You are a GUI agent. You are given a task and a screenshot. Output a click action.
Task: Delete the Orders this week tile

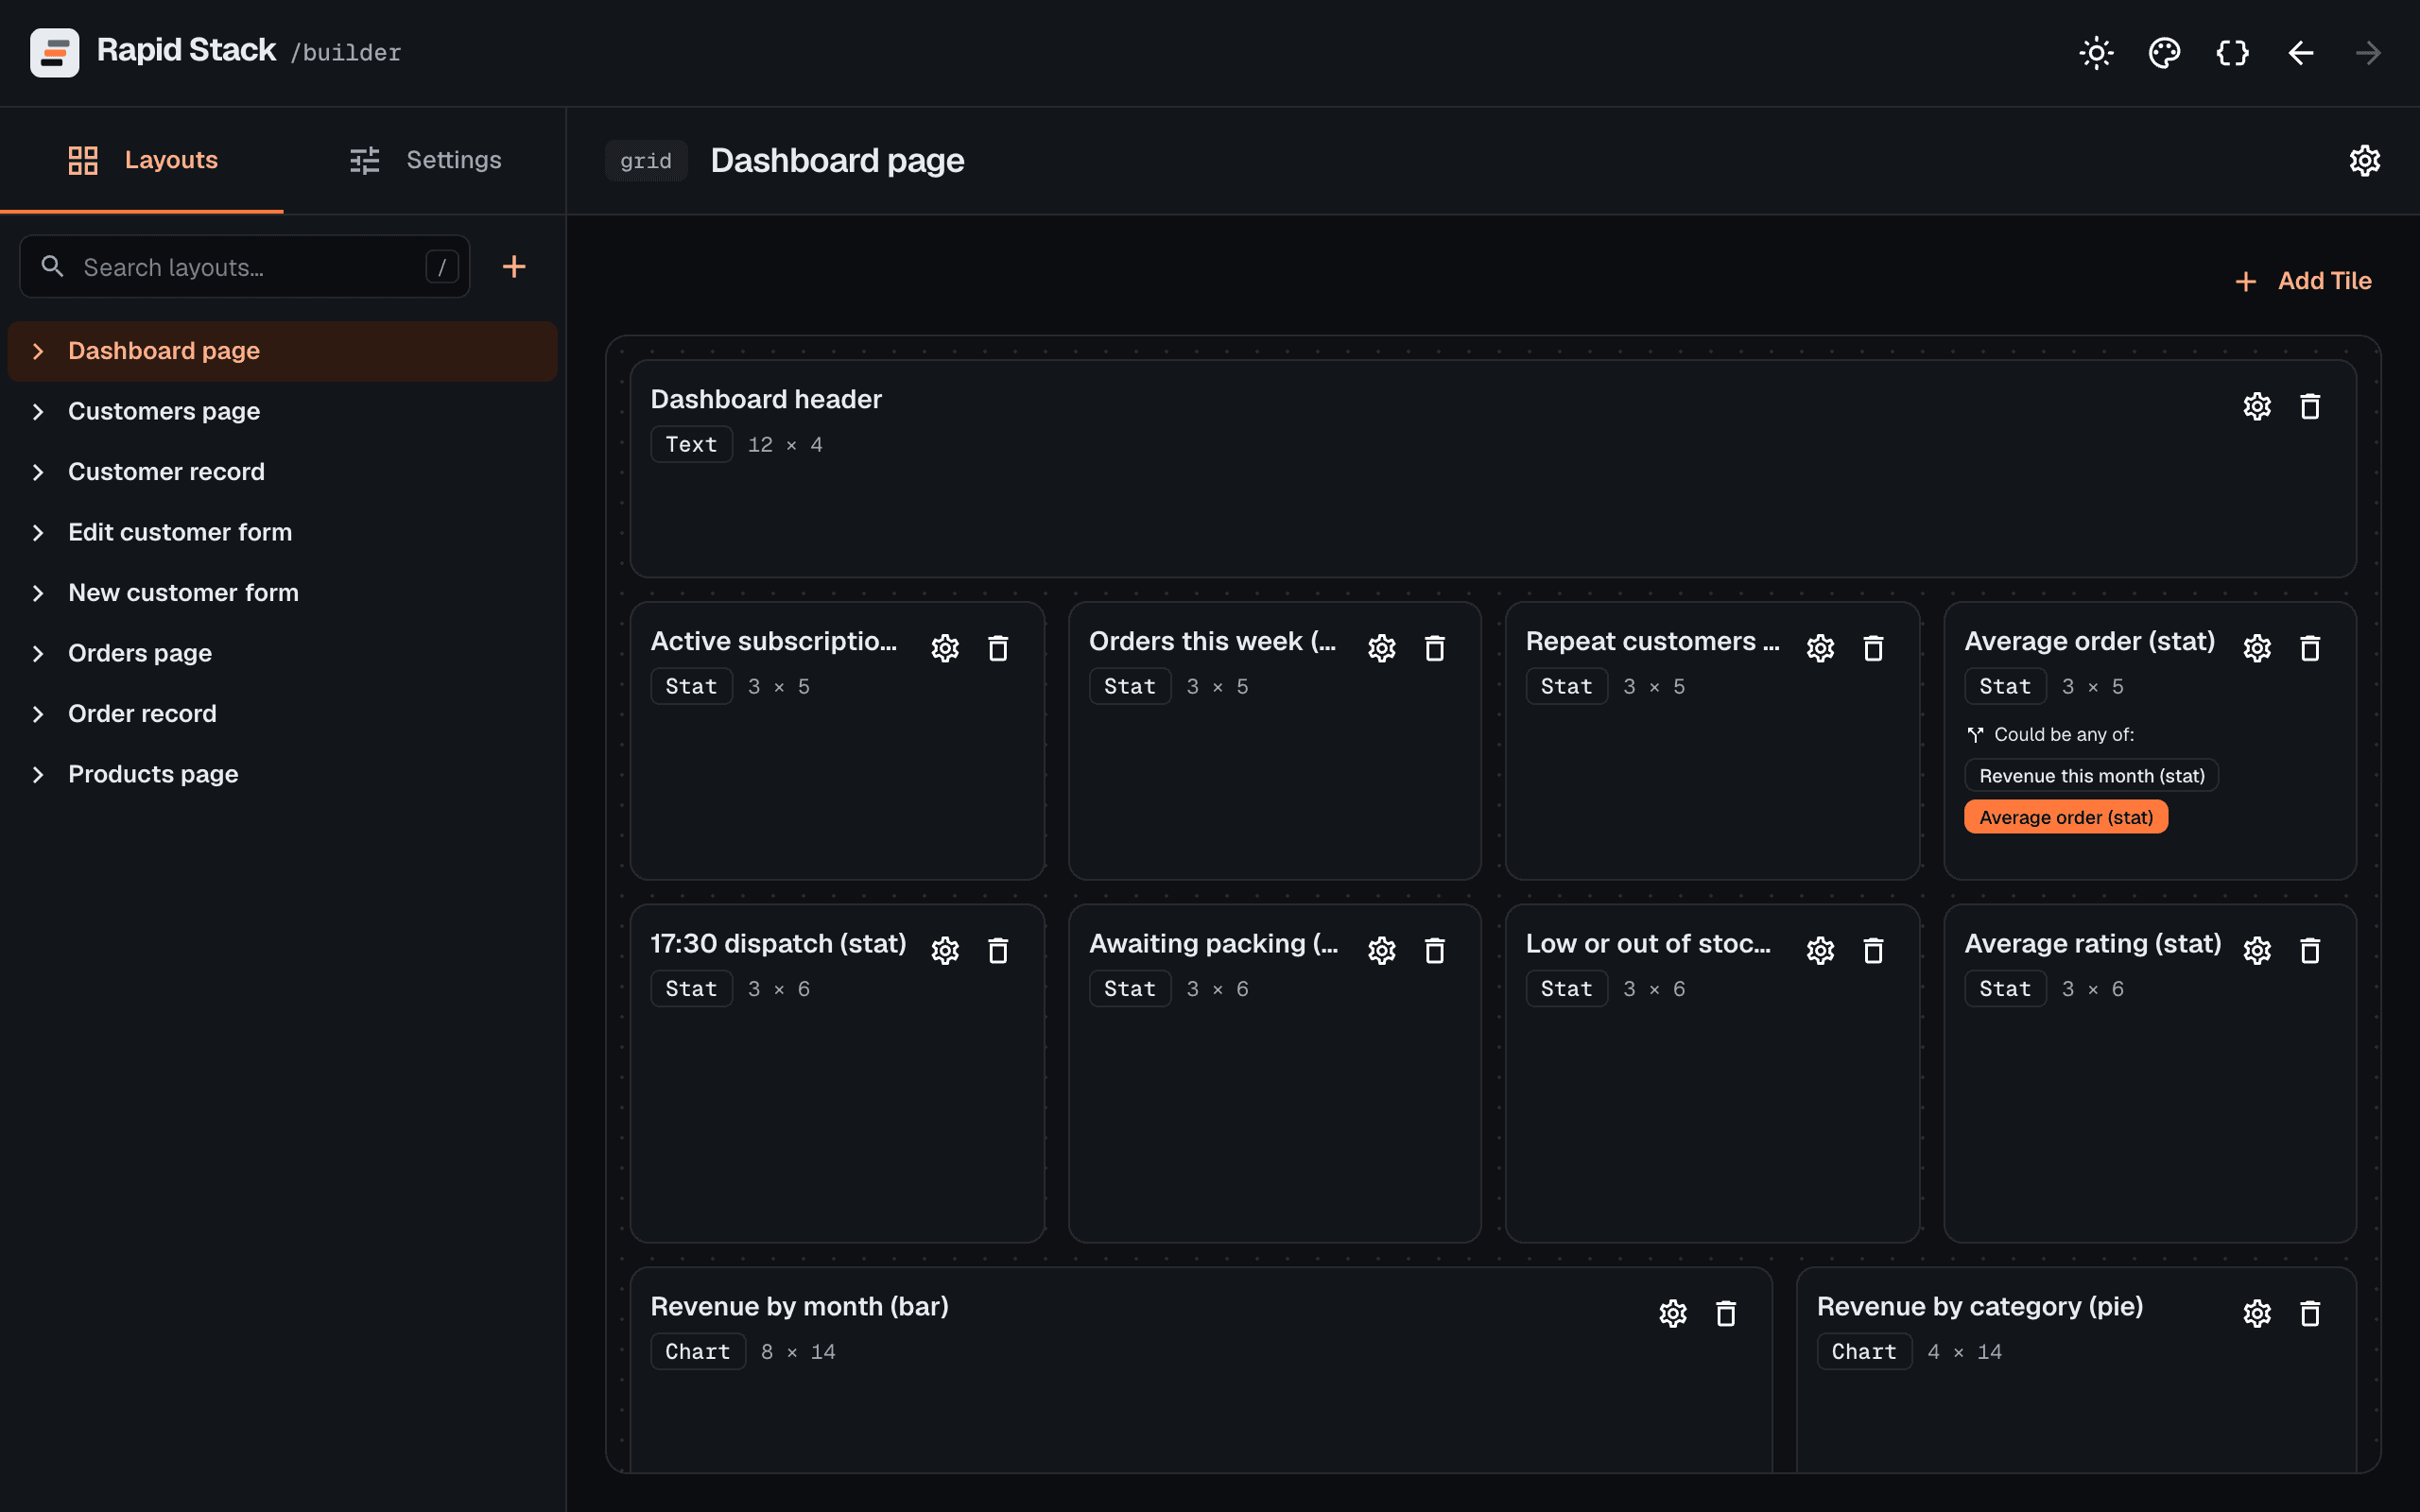1435,648
